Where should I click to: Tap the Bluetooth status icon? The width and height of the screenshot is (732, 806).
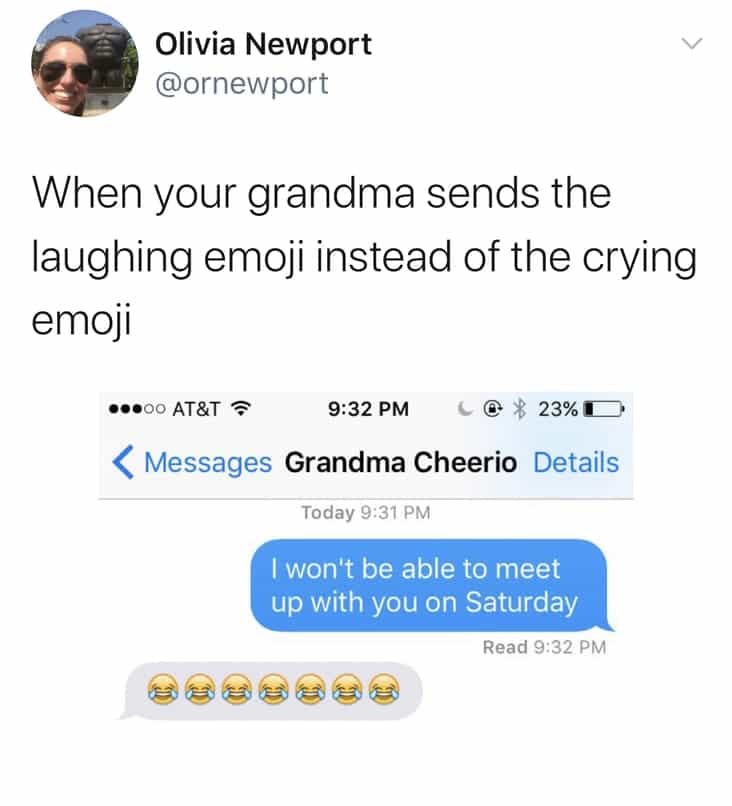[521, 409]
